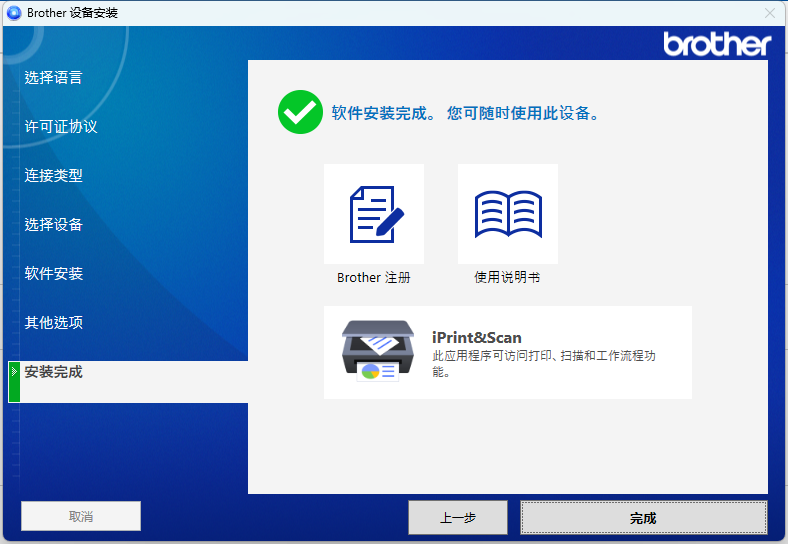Click the brother logo at top right
788x544 pixels.
(717, 44)
